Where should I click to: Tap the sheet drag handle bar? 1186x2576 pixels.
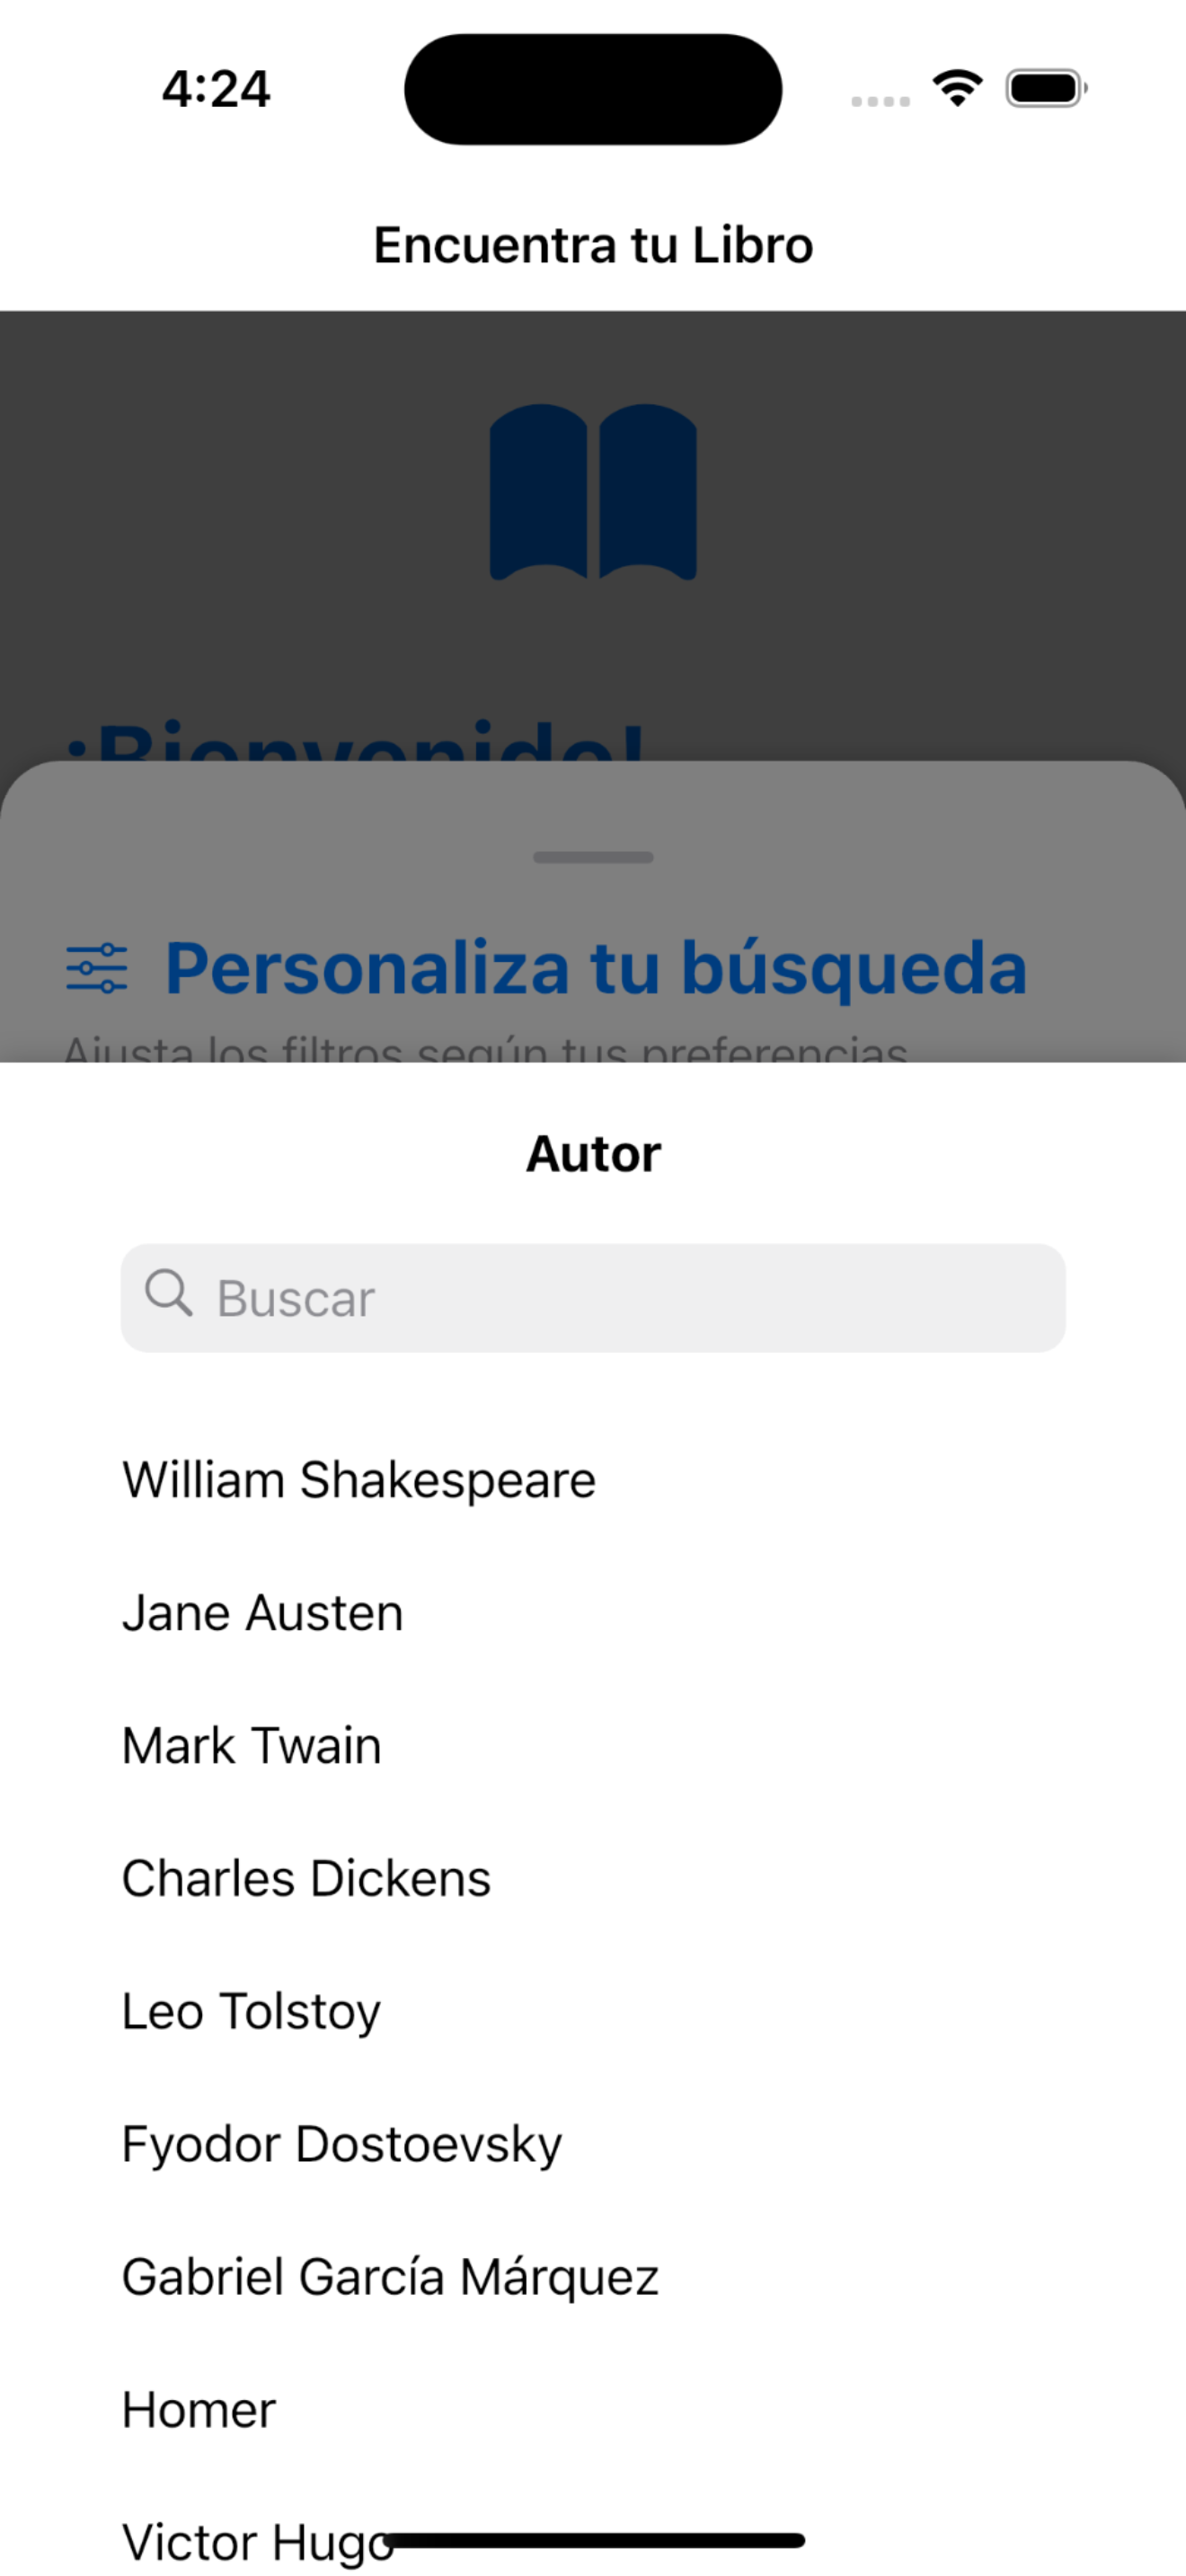tap(593, 857)
